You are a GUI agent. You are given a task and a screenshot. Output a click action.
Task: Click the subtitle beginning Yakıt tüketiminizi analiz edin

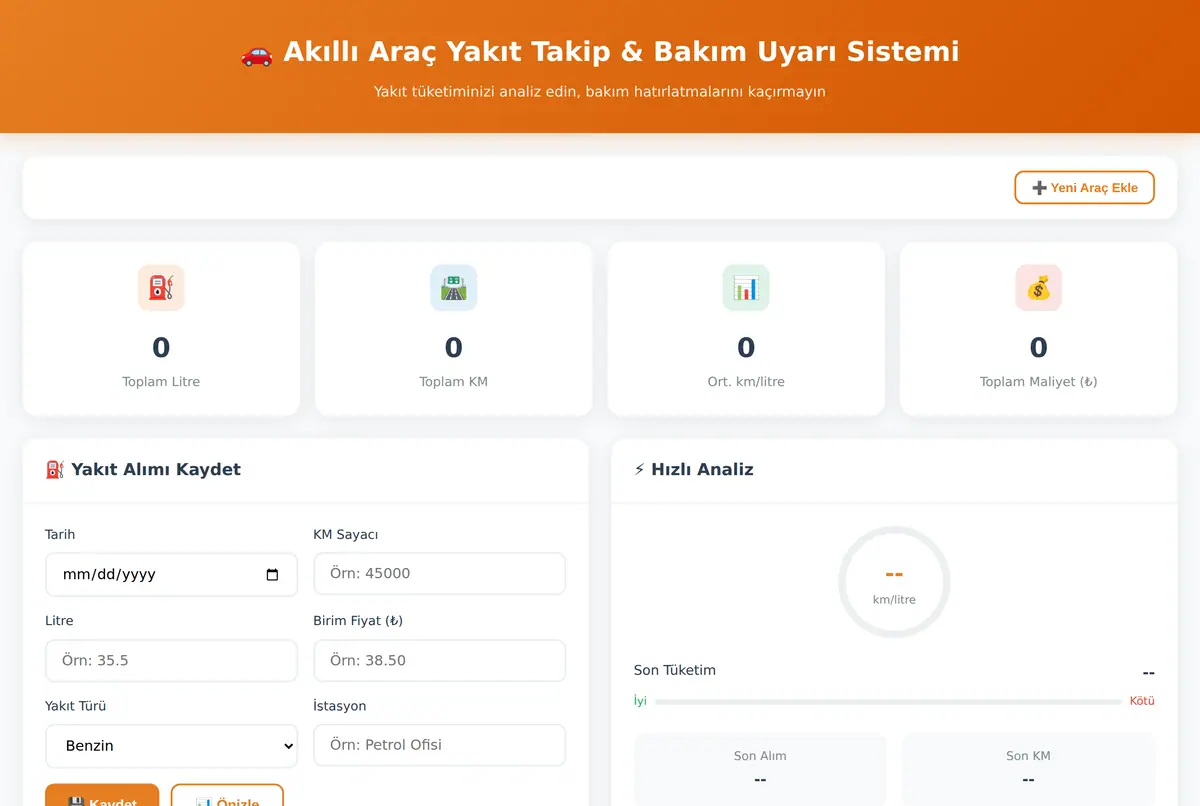tap(600, 92)
